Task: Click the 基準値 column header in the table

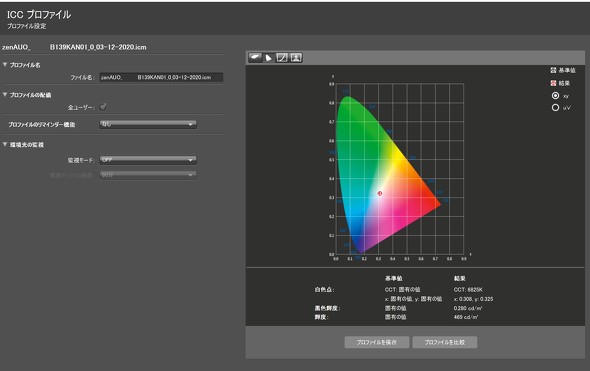Action: [x=394, y=278]
